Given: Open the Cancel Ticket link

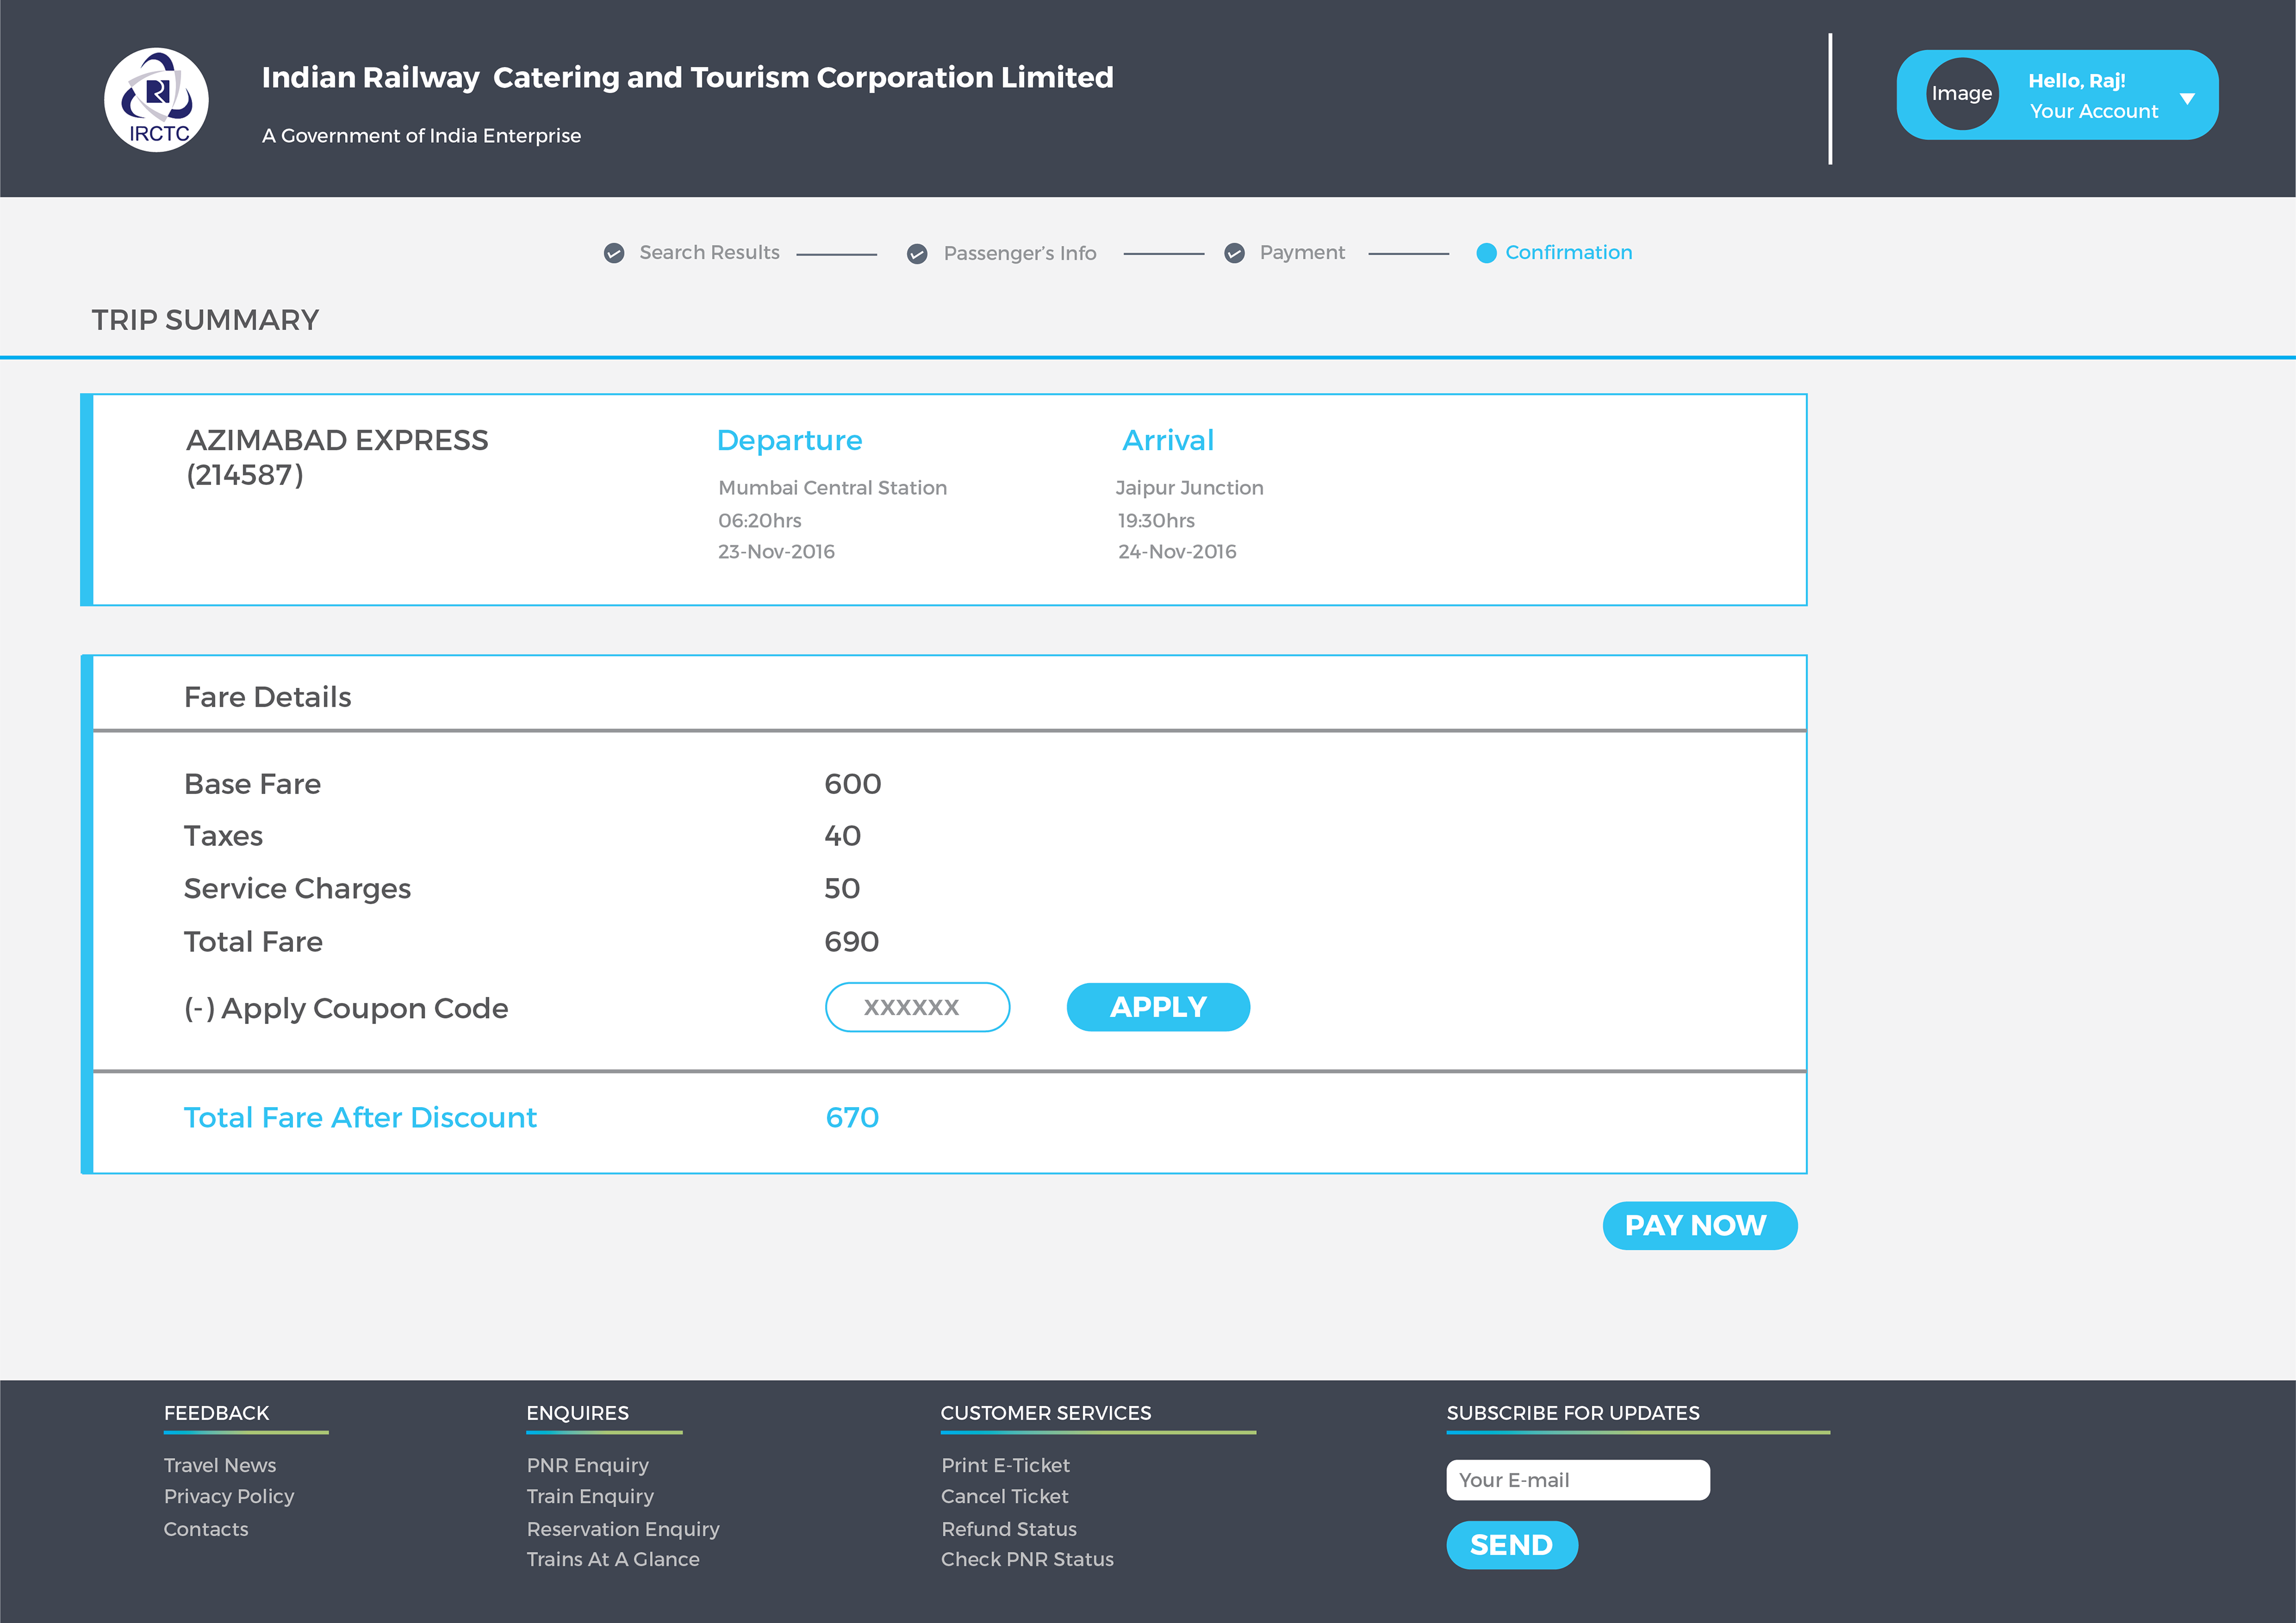Looking at the screenshot, I should [x=1005, y=1497].
